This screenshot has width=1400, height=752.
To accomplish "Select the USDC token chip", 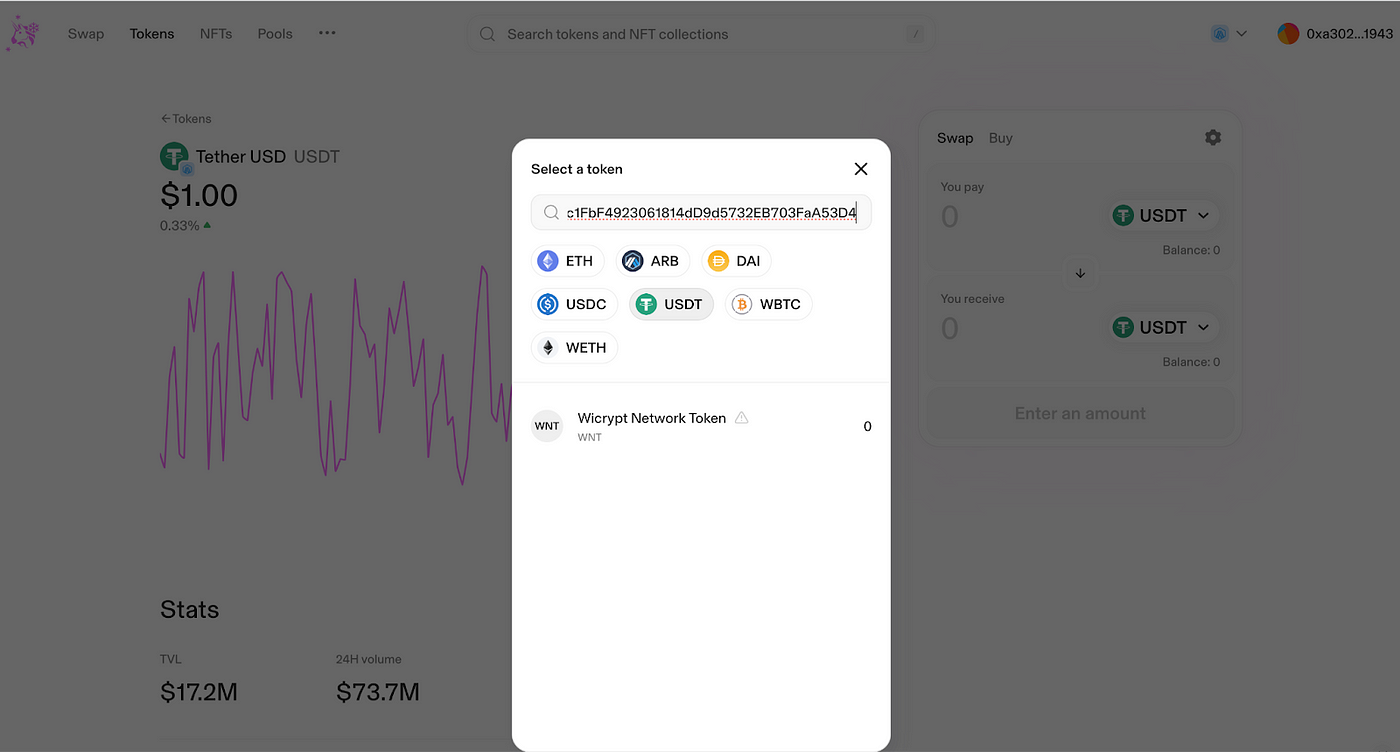I will point(574,304).
